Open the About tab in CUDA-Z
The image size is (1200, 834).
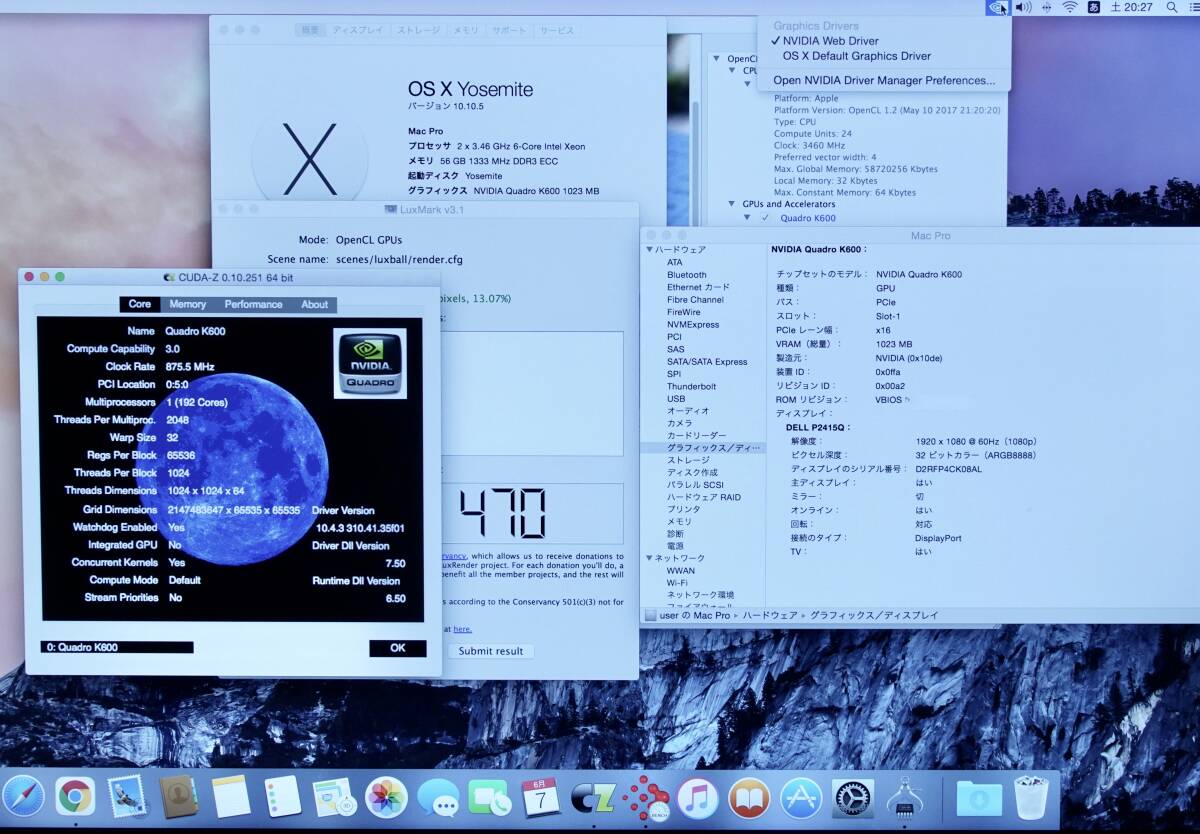tap(314, 304)
